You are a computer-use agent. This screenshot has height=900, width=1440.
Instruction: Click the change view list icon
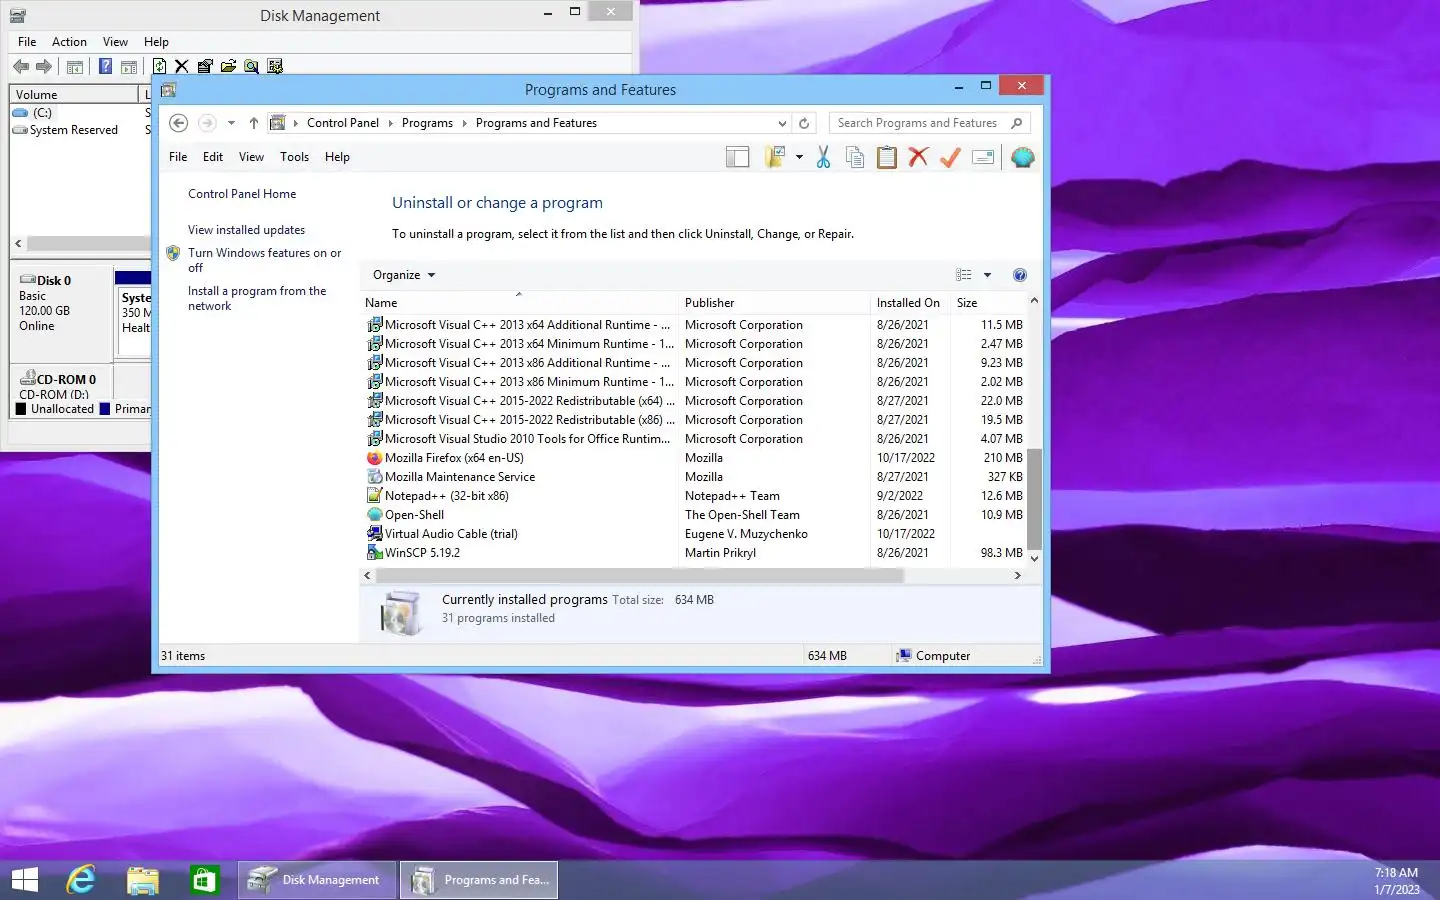[964, 275]
